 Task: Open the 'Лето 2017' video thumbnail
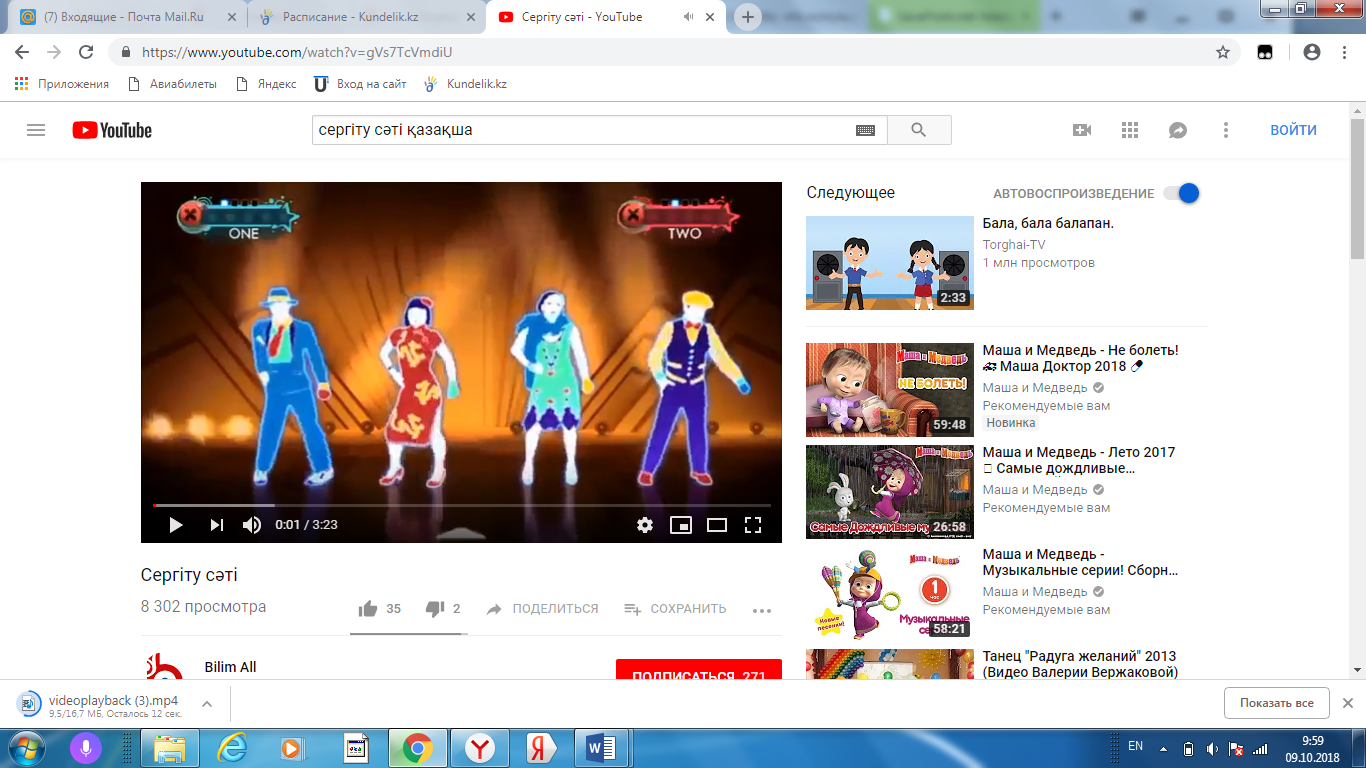click(x=890, y=491)
